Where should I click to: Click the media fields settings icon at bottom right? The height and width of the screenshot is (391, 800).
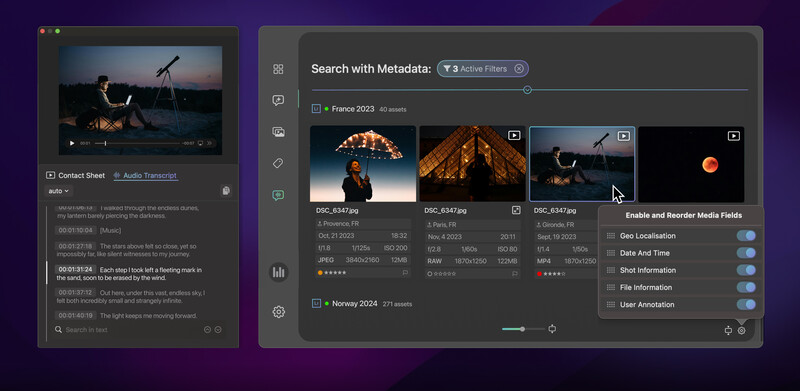742,331
